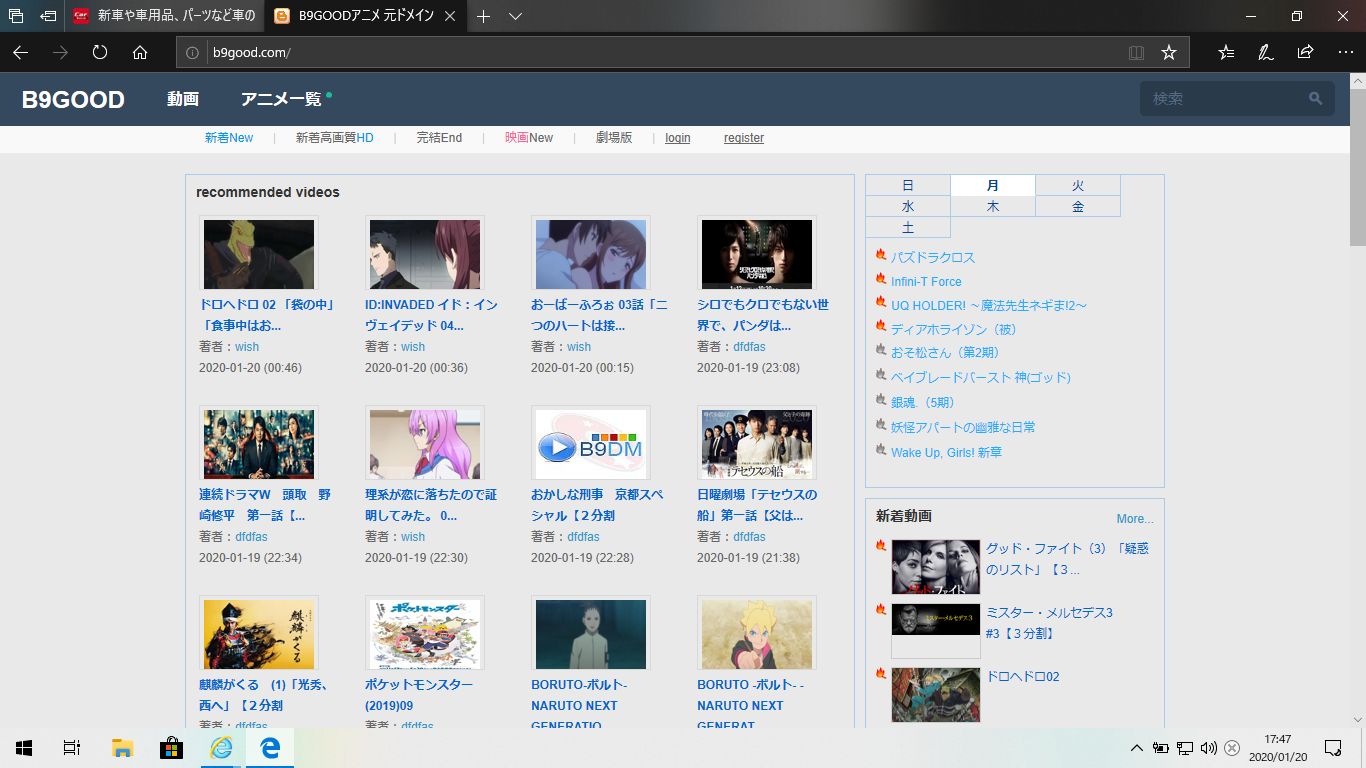Expand the tab previews chevron
Screen dimensions: 1366x768
tap(515, 16)
